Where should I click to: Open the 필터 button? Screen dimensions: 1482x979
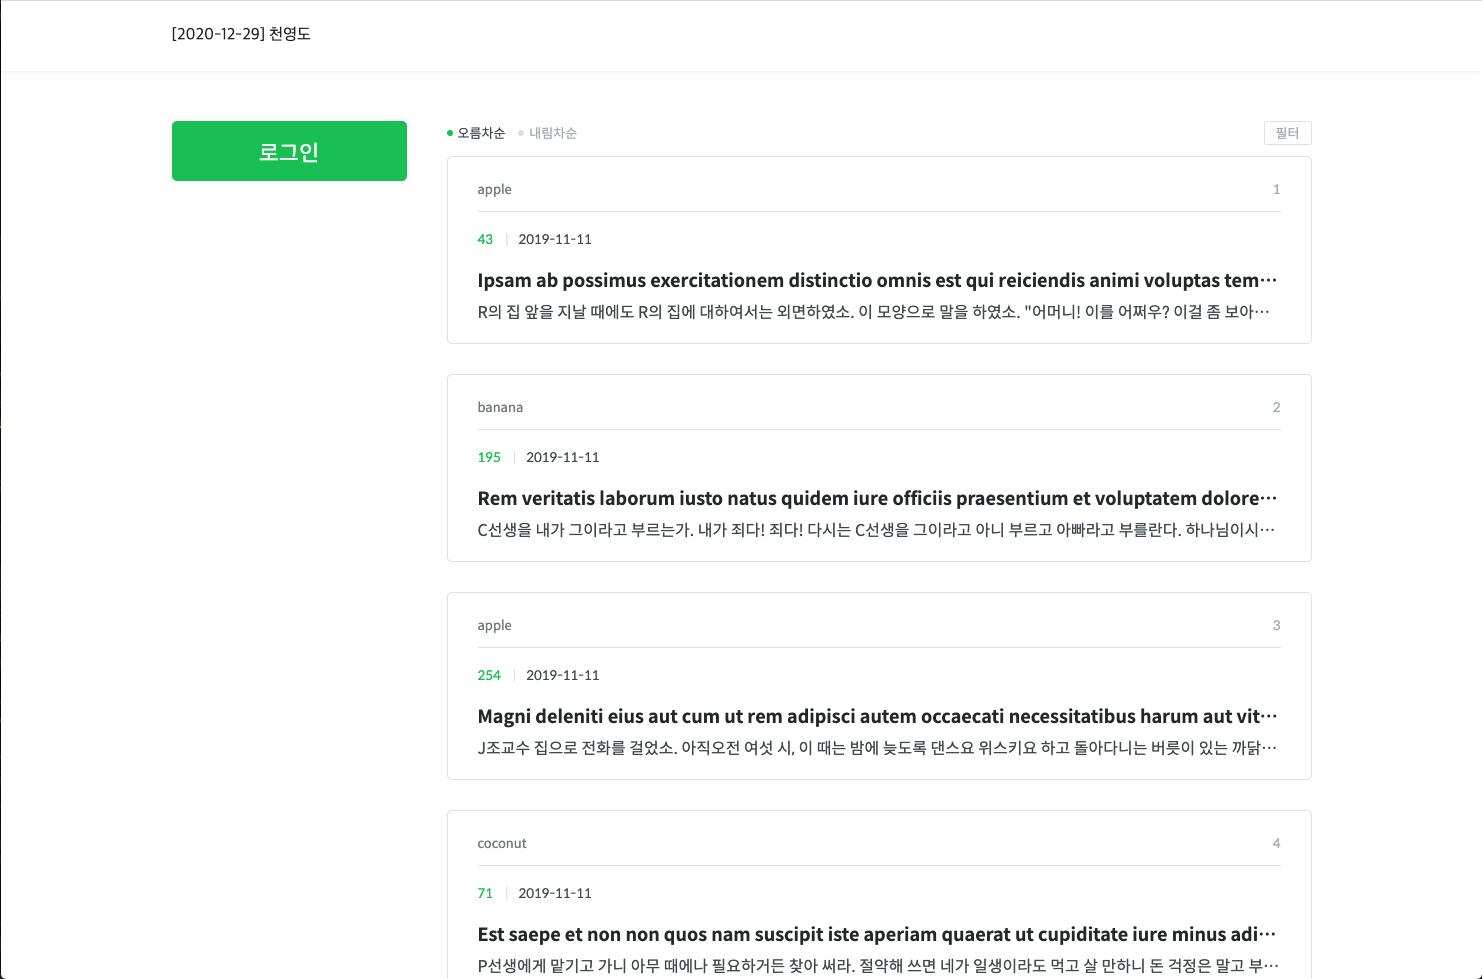(x=1287, y=133)
